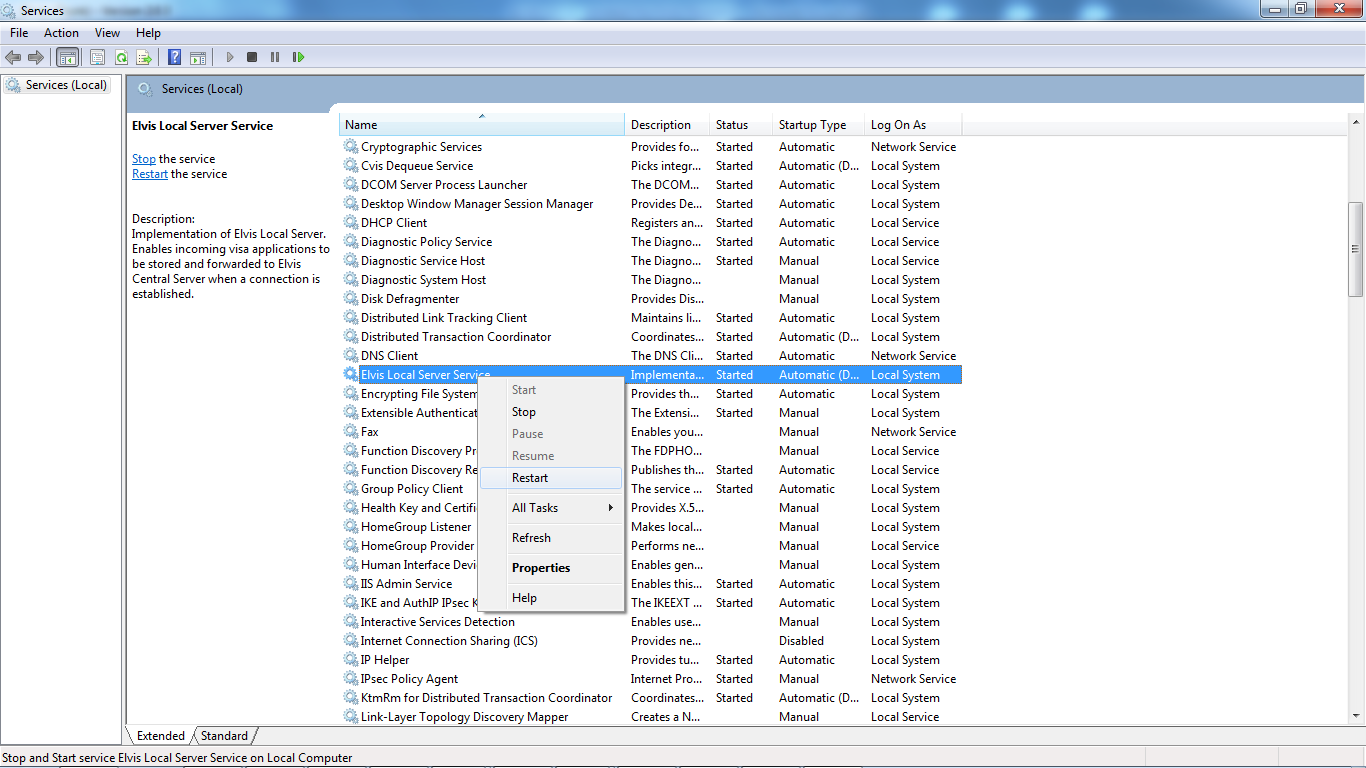Select DCOM Server Process Launcher row
The width and height of the screenshot is (1366, 768).
[651, 185]
